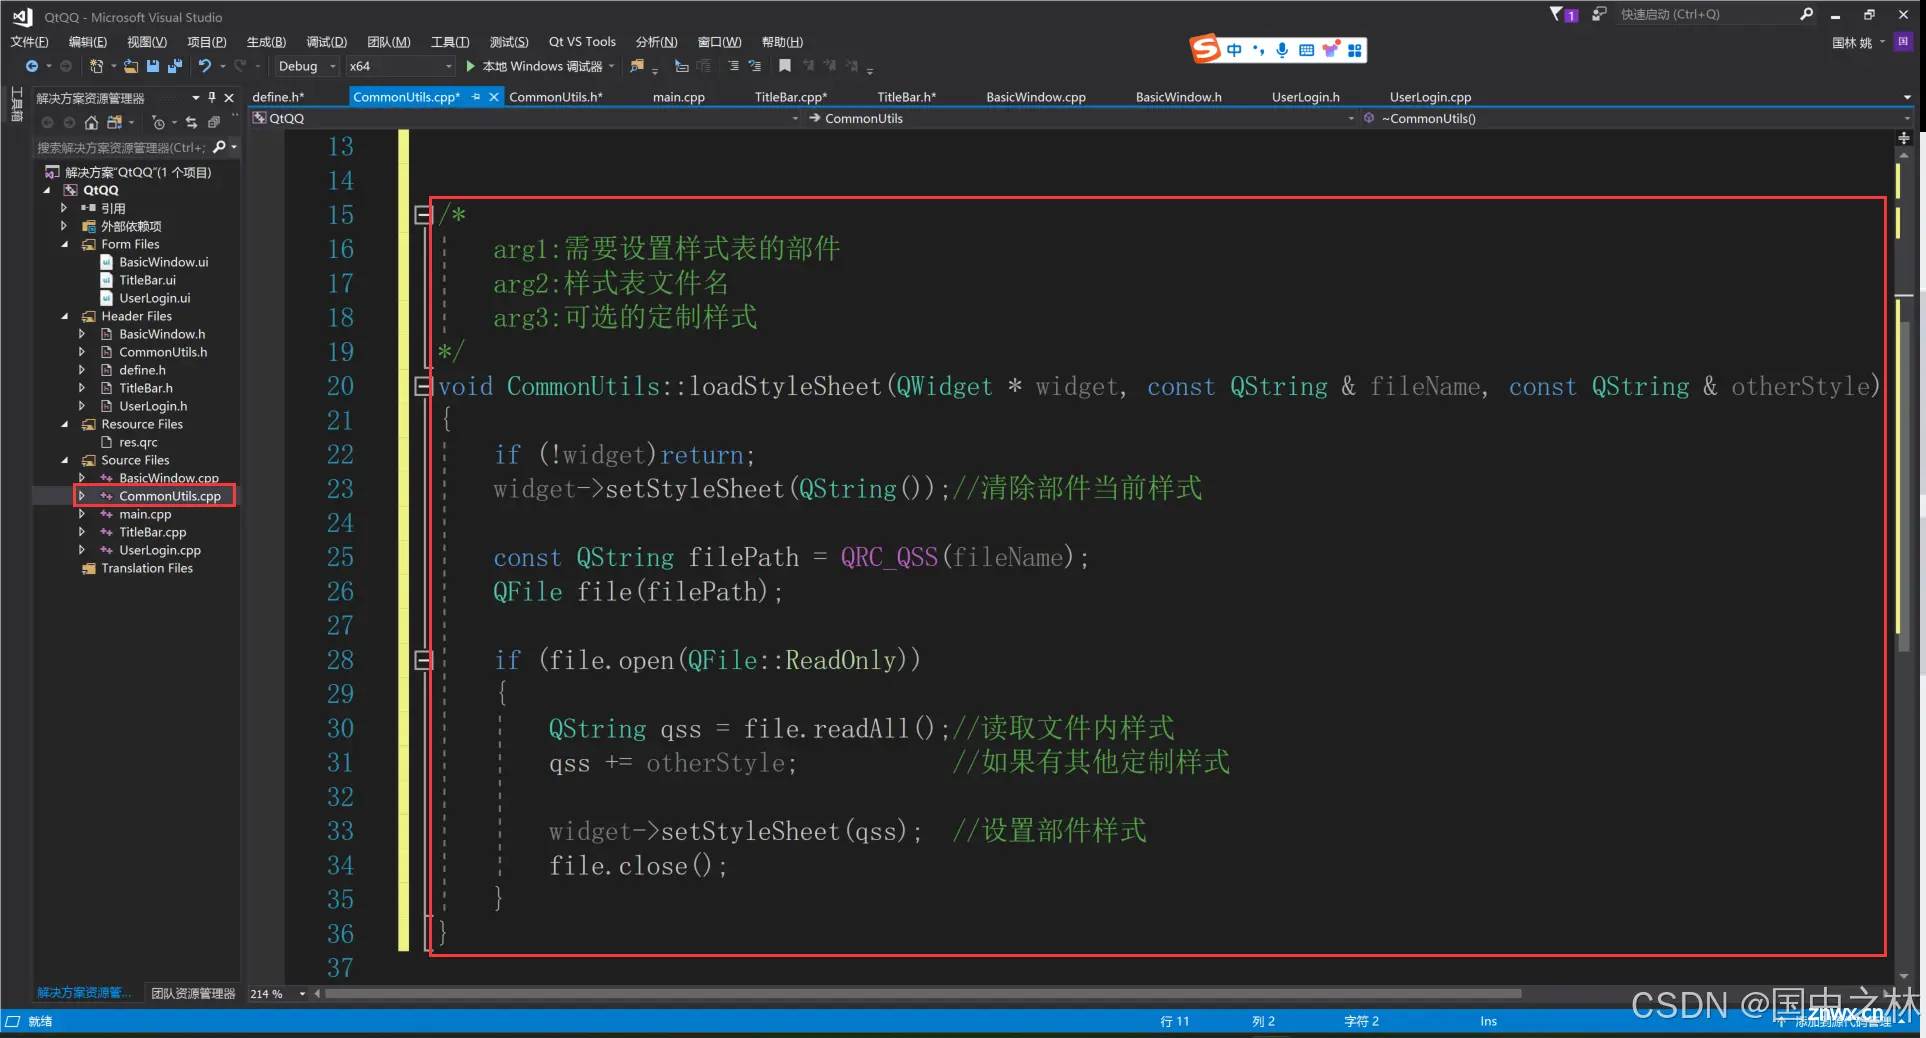The image size is (1926, 1038).
Task: Click Sogou toolbox grid icon
Action: [1355, 49]
